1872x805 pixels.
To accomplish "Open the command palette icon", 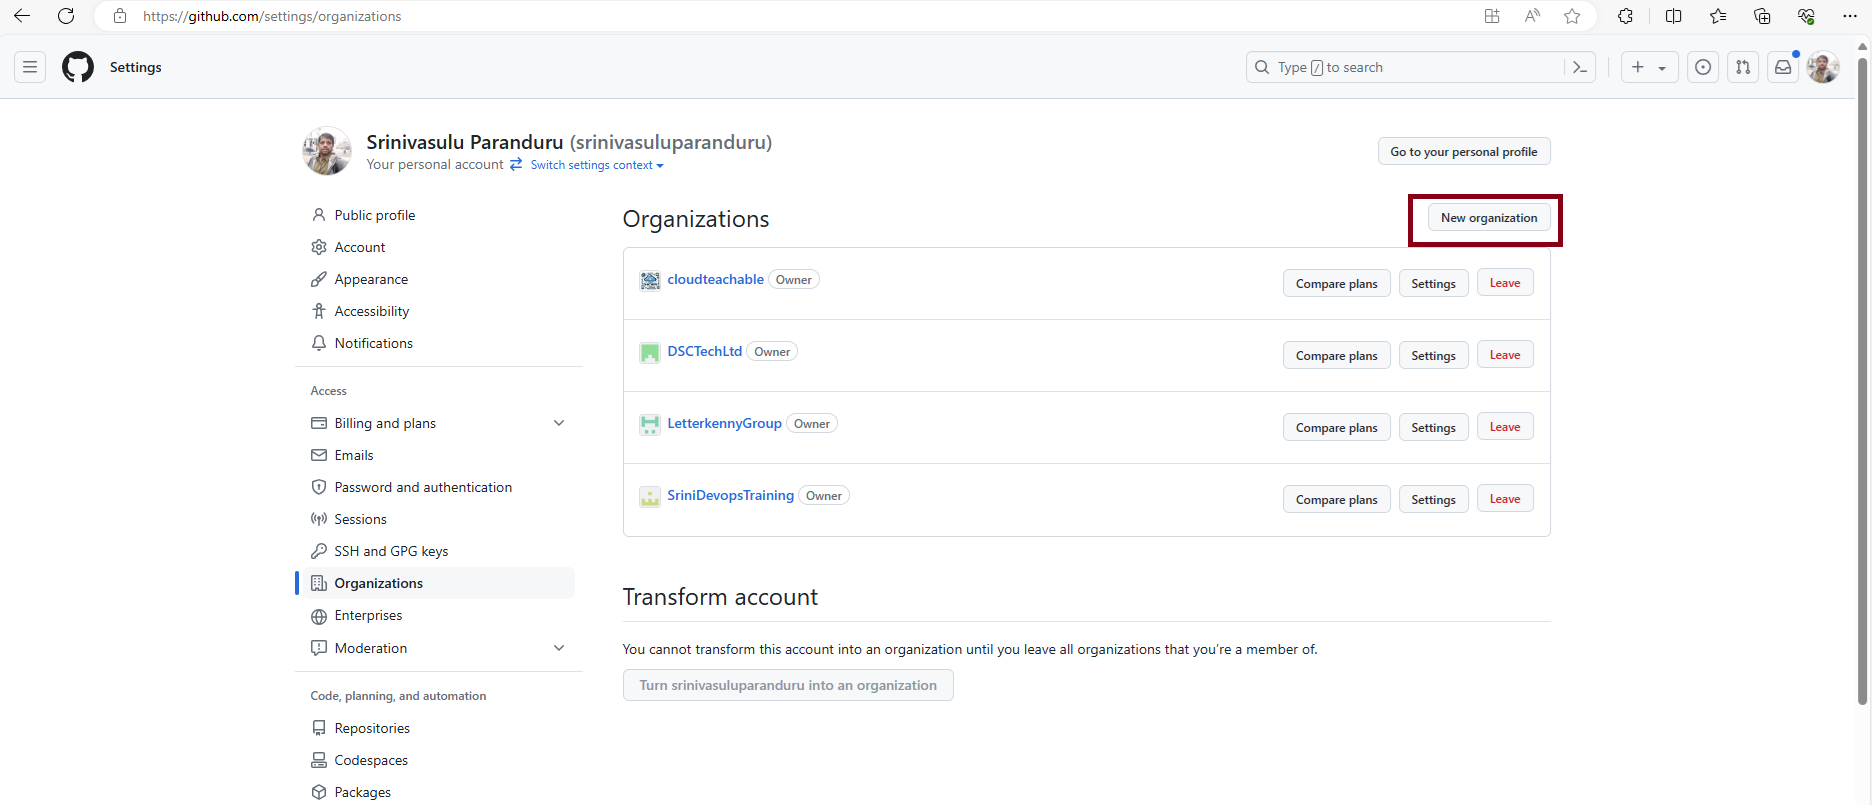I will (1580, 67).
